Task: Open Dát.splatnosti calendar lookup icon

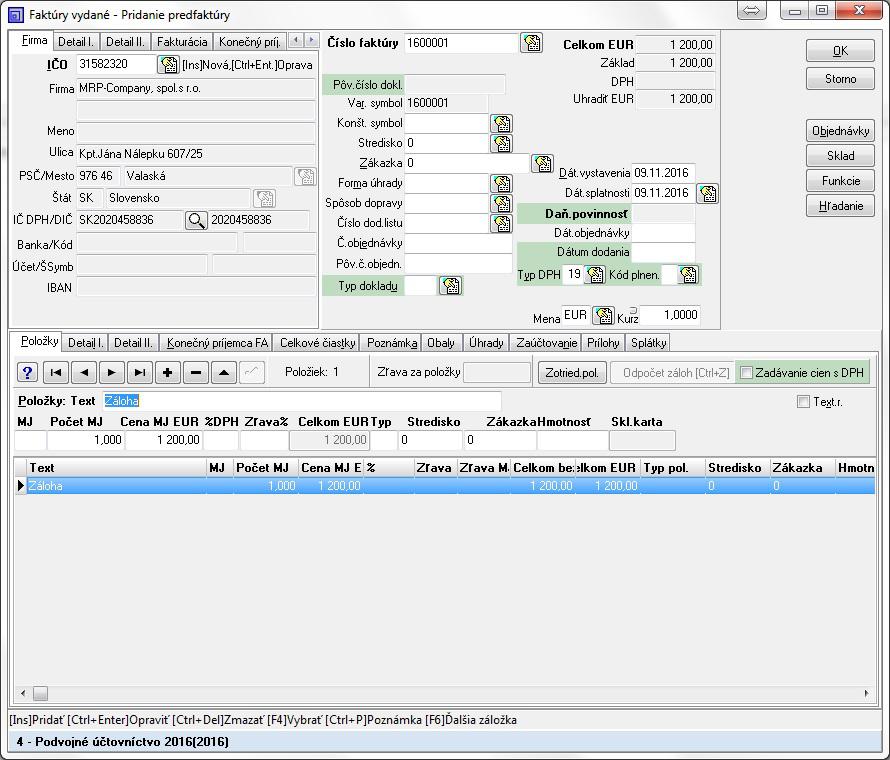Action: click(708, 194)
